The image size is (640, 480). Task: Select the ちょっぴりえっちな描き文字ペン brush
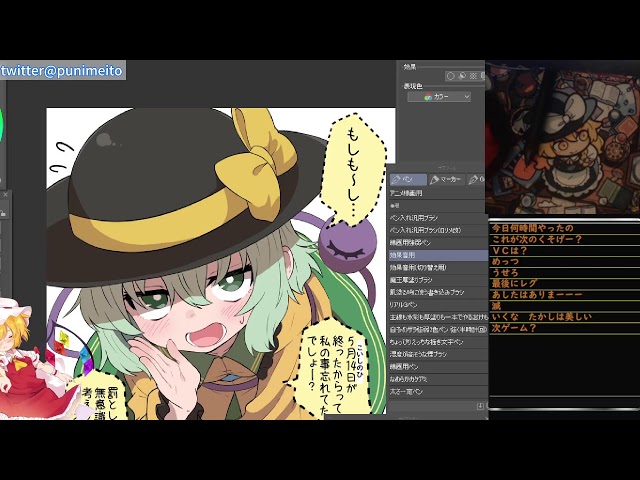[x=437, y=342]
